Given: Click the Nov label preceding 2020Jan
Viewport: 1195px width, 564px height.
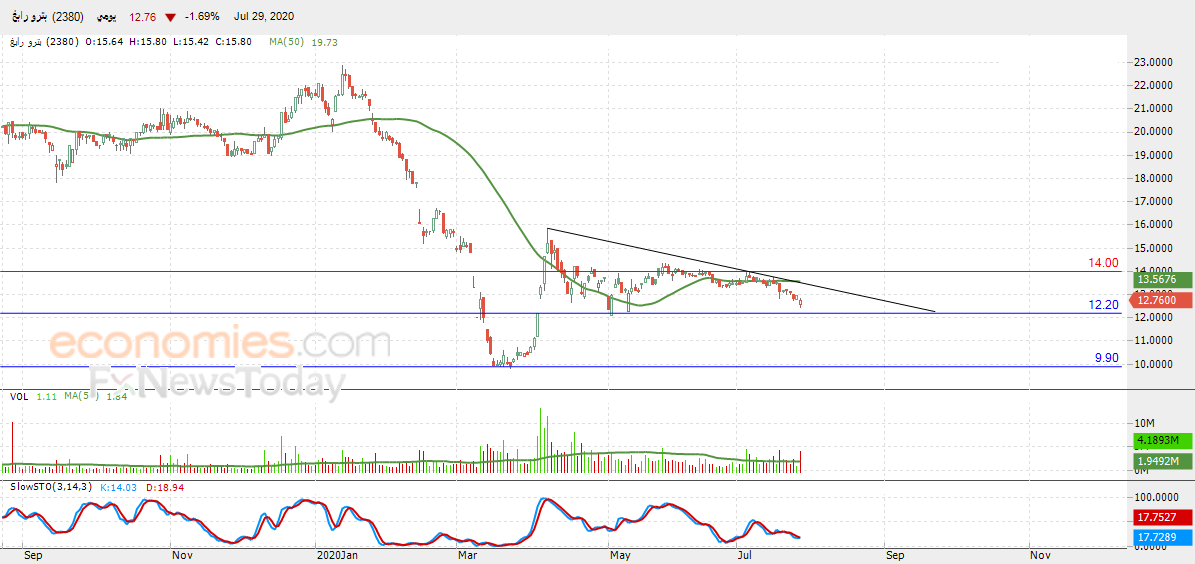Looking at the screenshot, I should coord(181,555).
